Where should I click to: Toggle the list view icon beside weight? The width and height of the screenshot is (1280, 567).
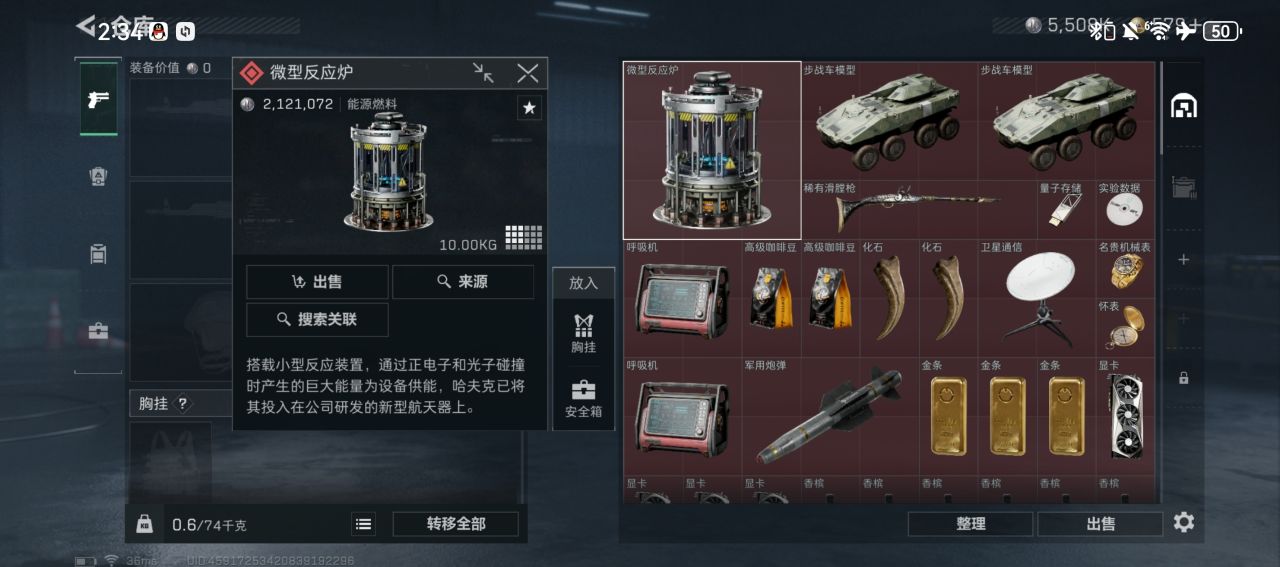coord(364,524)
